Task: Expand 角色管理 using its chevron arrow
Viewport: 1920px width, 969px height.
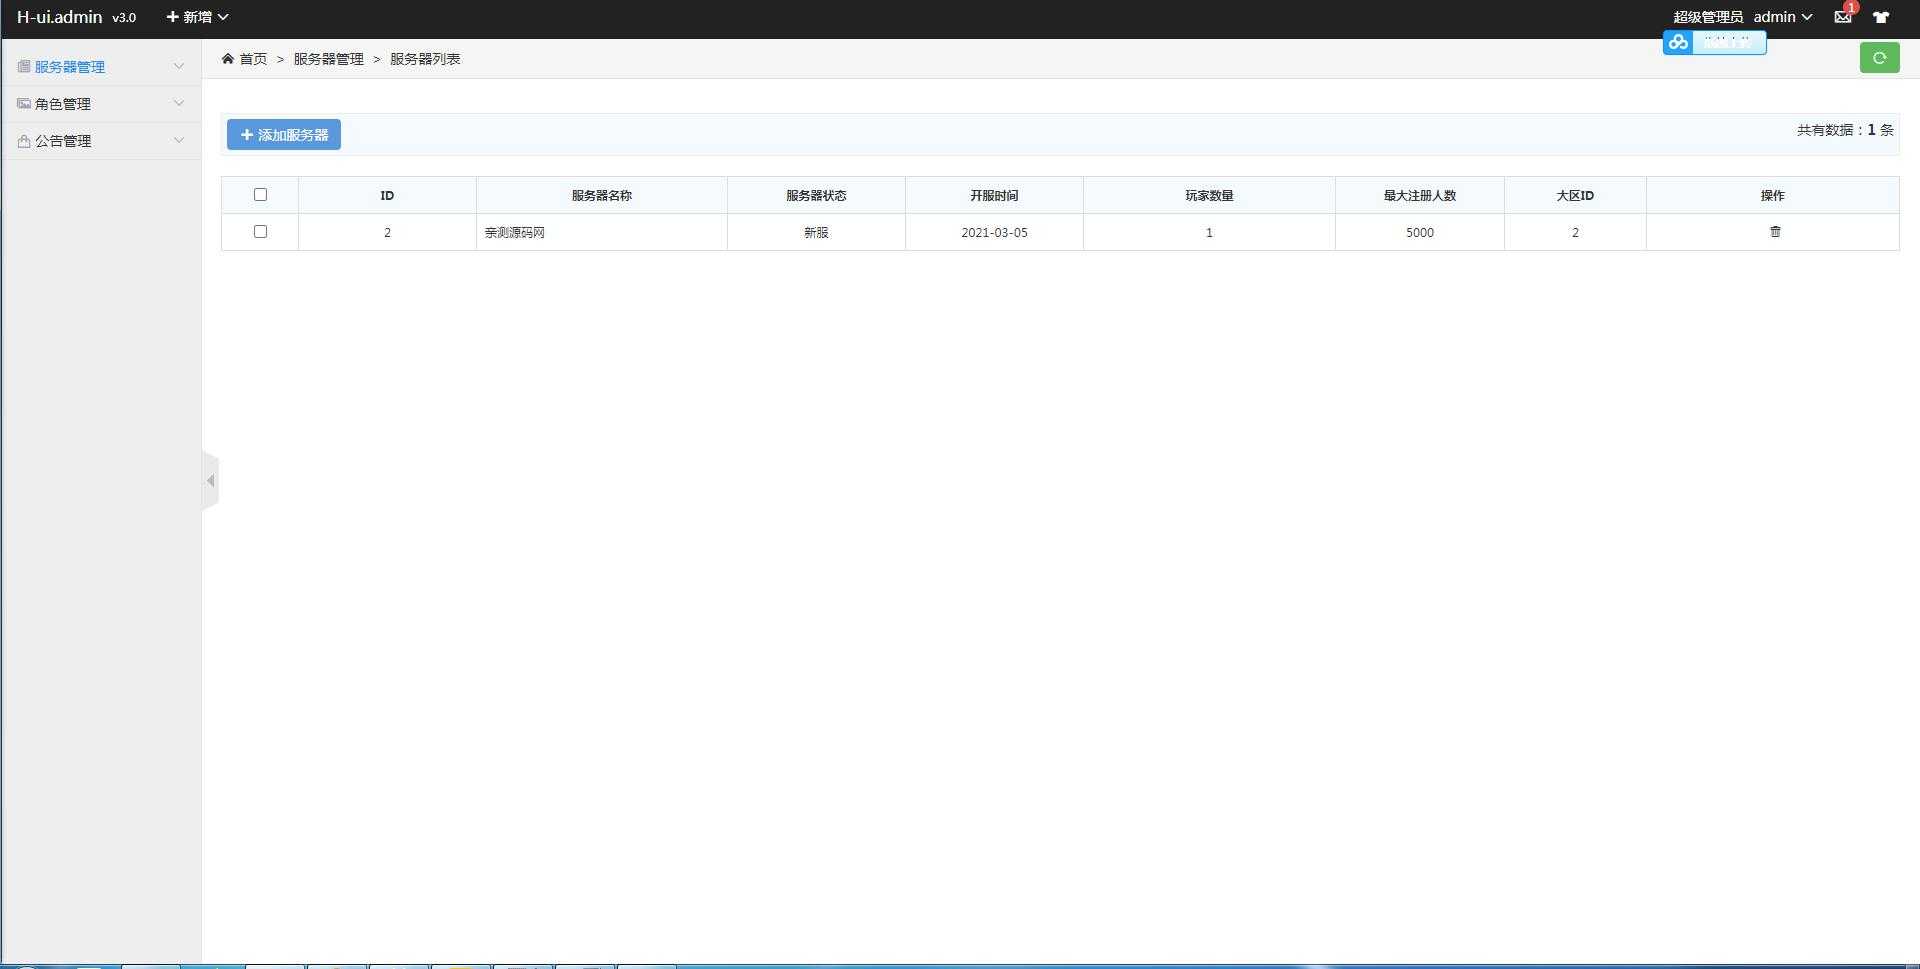Action: point(179,104)
